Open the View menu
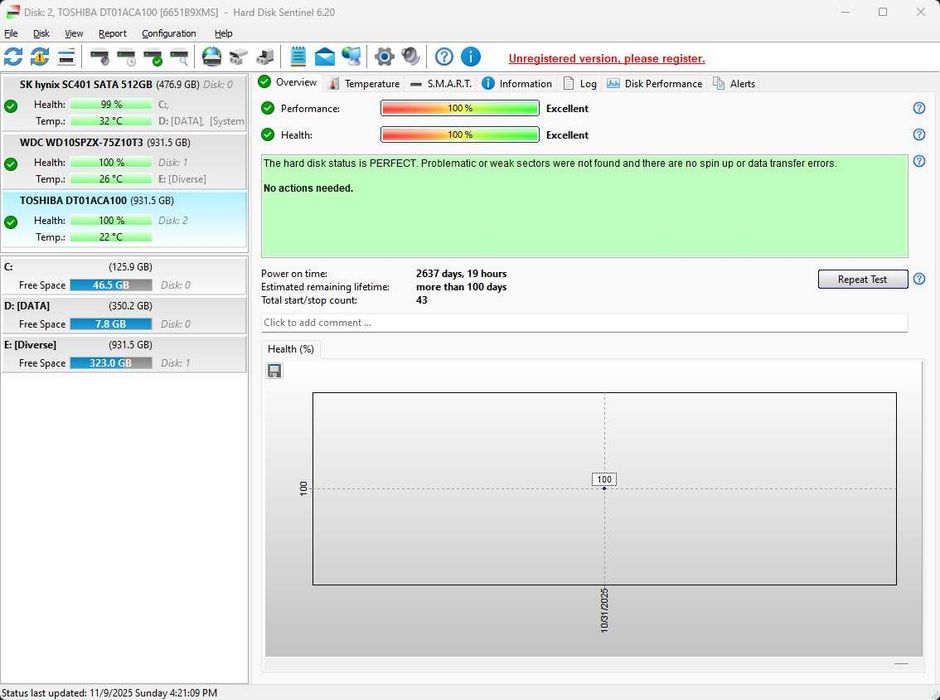This screenshot has width=940, height=700. click(x=74, y=34)
